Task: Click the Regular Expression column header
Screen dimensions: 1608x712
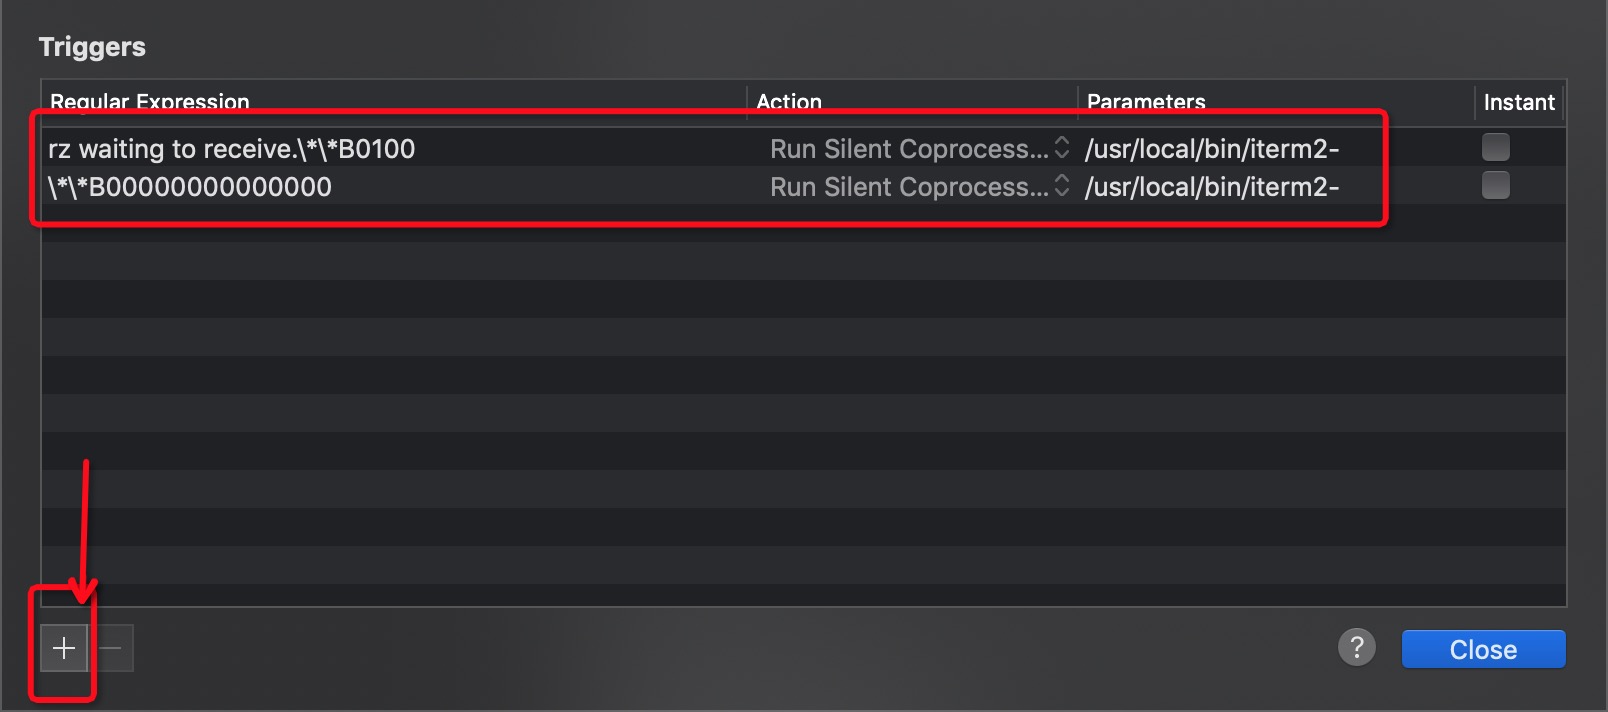Action: (150, 102)
